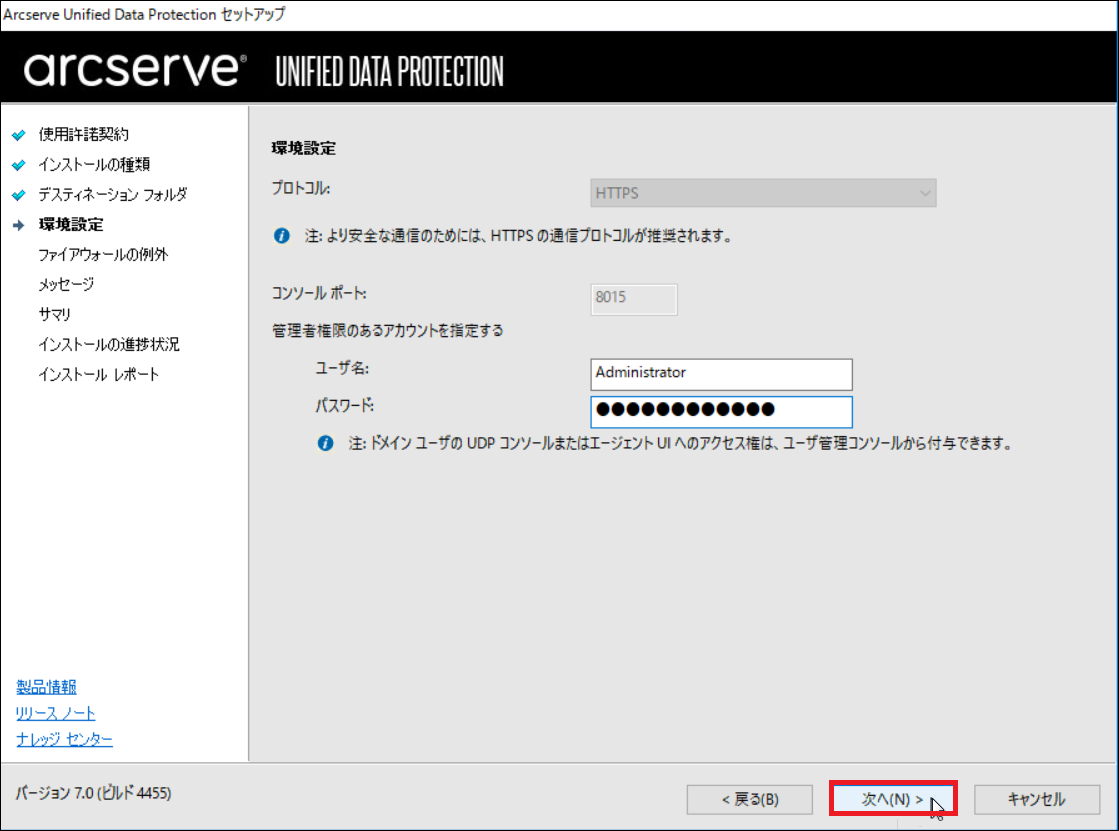Select the インストールの種類 step in sidebar
This screenshot has width=1119, height=831.
click(x=94, y=164)
